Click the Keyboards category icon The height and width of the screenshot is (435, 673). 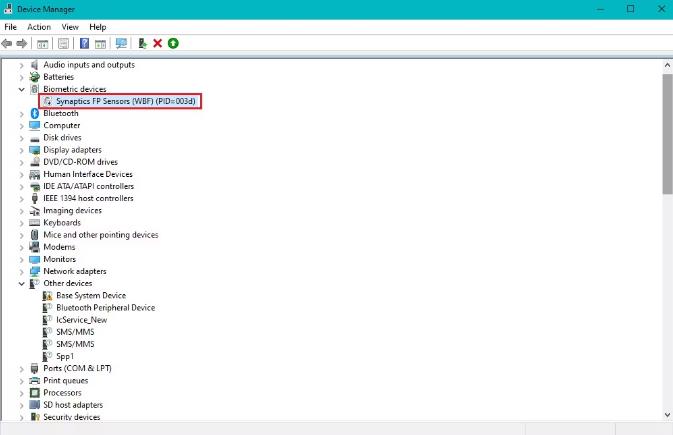35,222
